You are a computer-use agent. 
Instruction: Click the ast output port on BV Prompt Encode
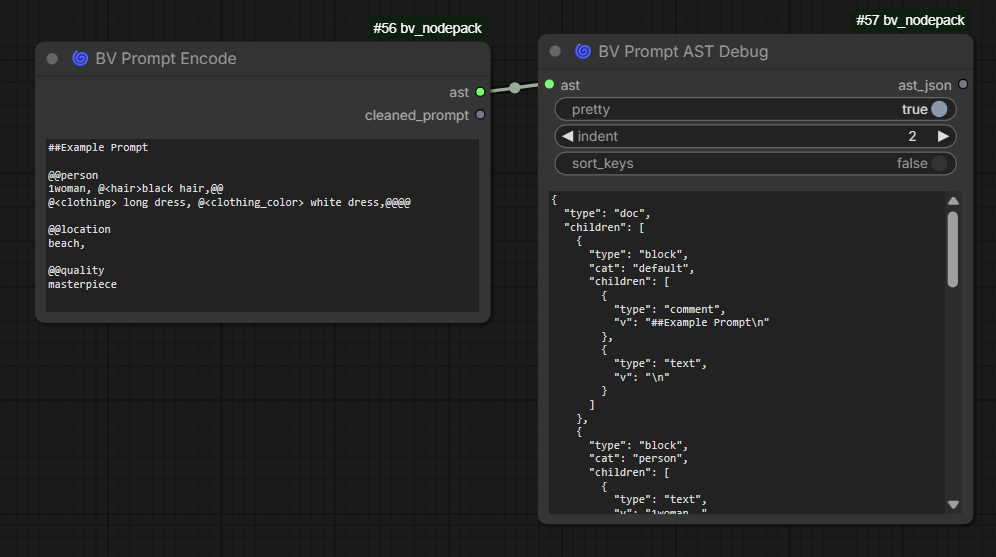[x=480, y=92]
